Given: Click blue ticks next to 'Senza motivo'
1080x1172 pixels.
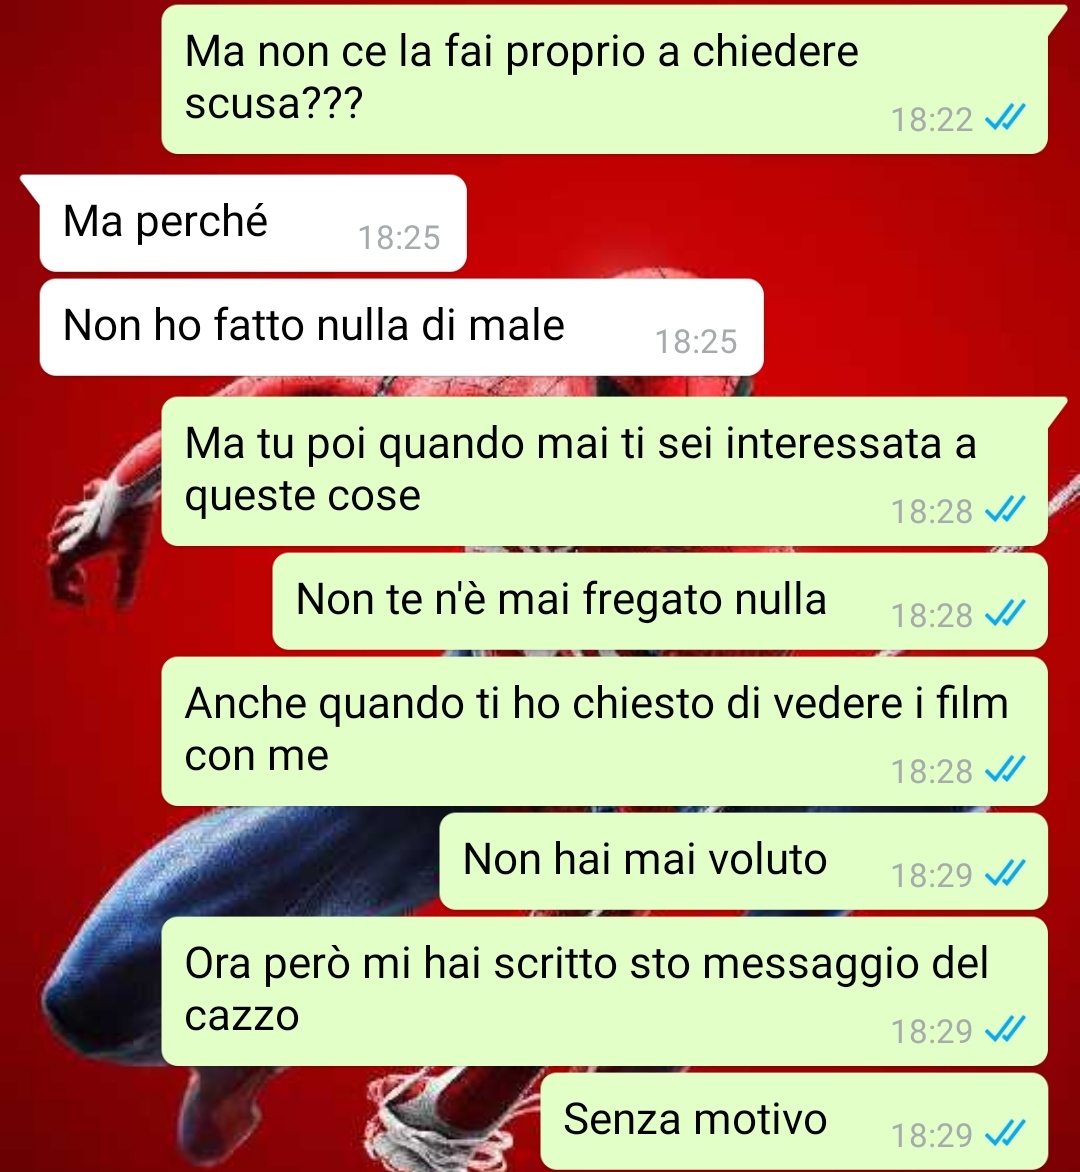Looking at the screenshot, I should (1005, 1133).
